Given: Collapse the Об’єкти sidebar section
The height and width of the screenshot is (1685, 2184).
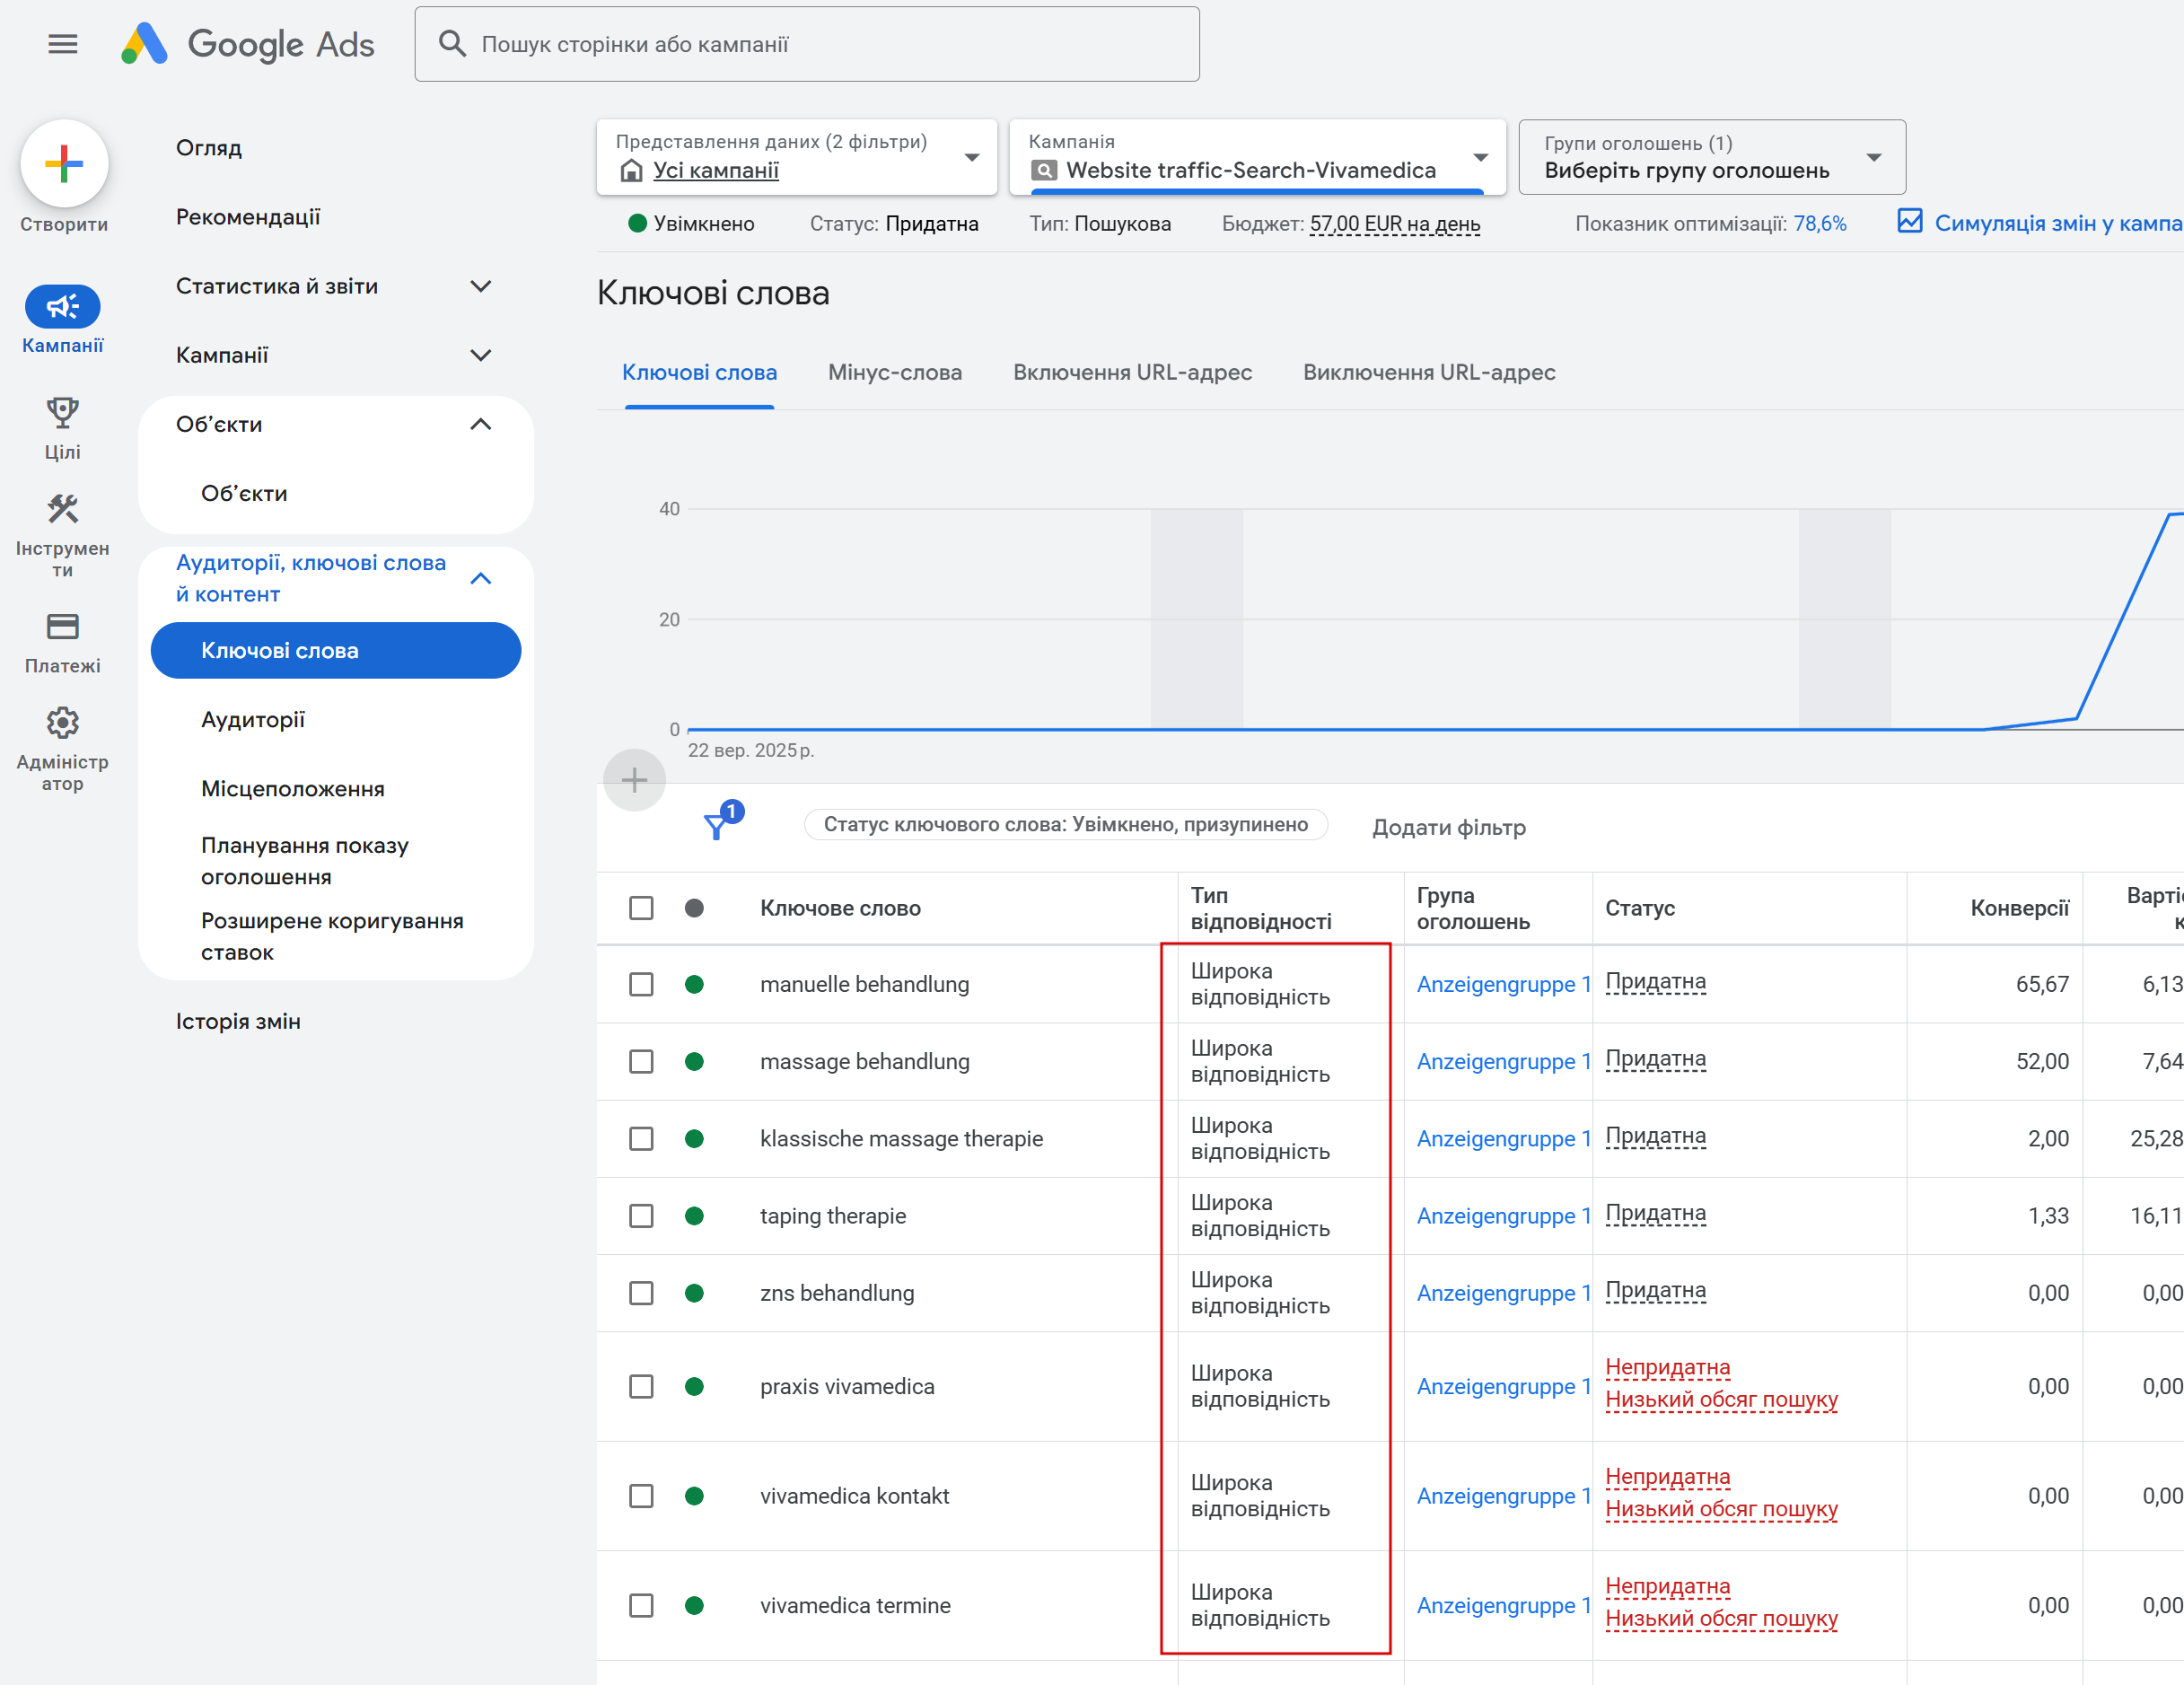Looking at the screenshot, I should point(480,424).
